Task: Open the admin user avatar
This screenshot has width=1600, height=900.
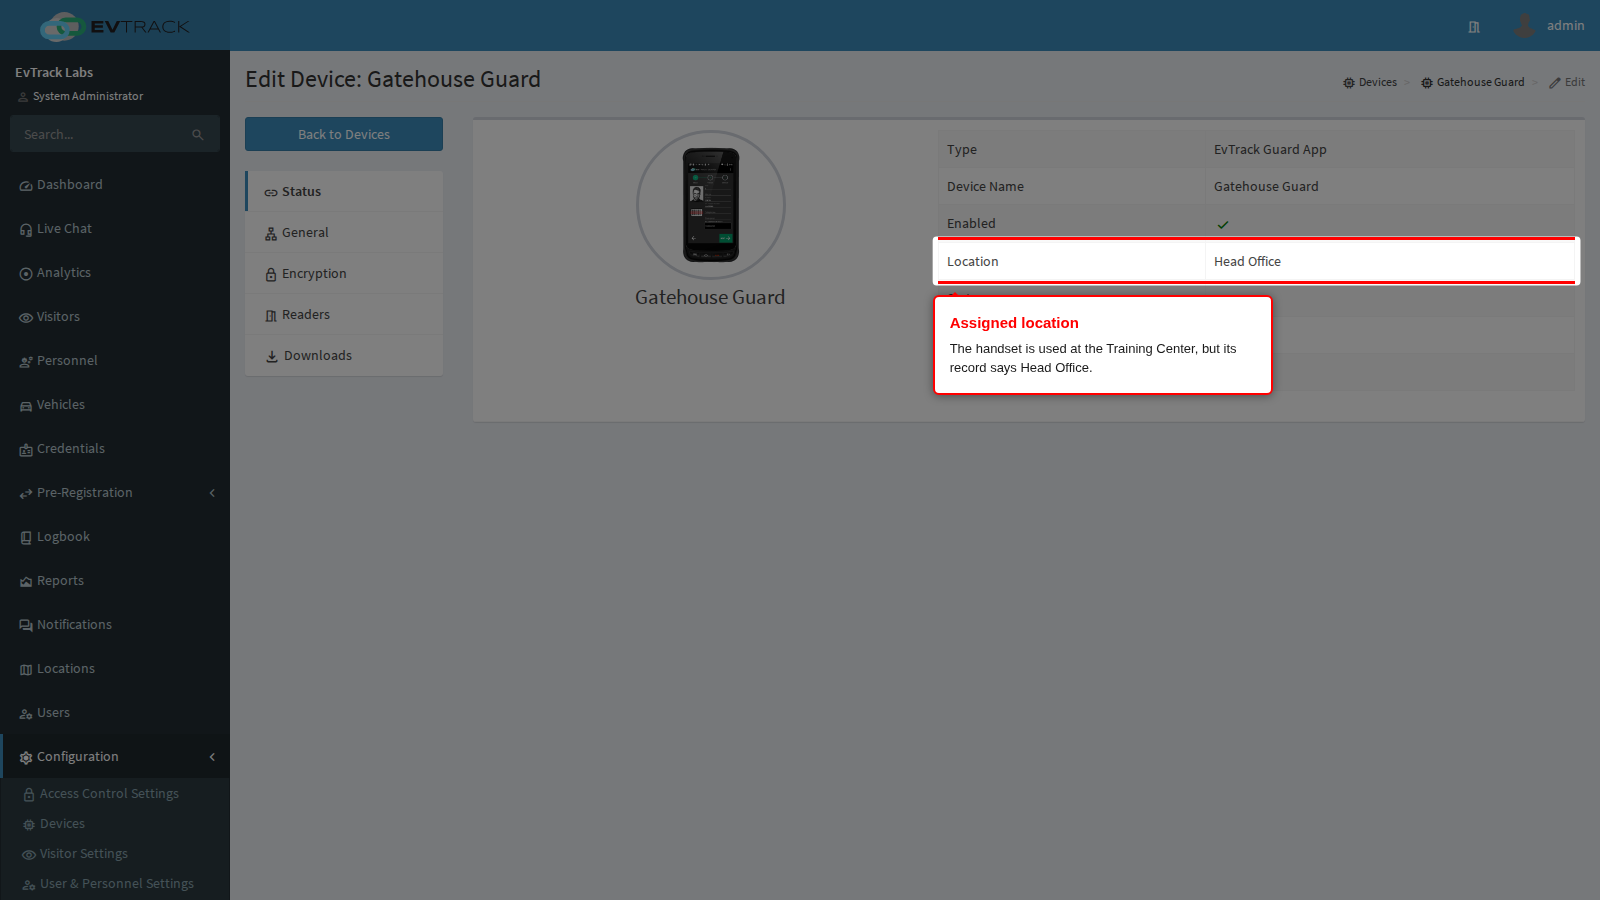Action: click(1524, 25)
